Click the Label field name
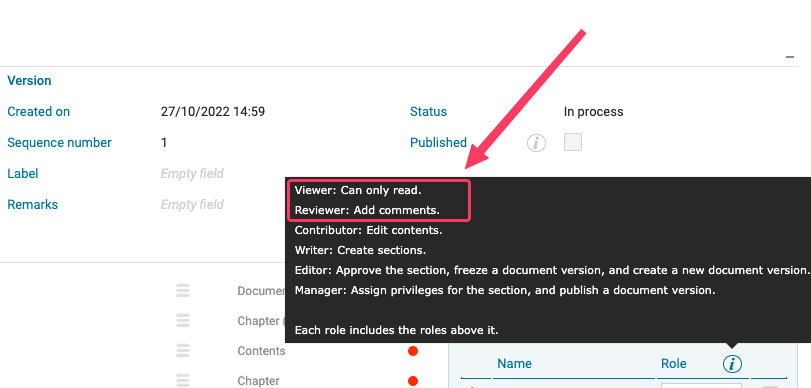The height and width of the screenshot is (388, 811). click(23, 174)
